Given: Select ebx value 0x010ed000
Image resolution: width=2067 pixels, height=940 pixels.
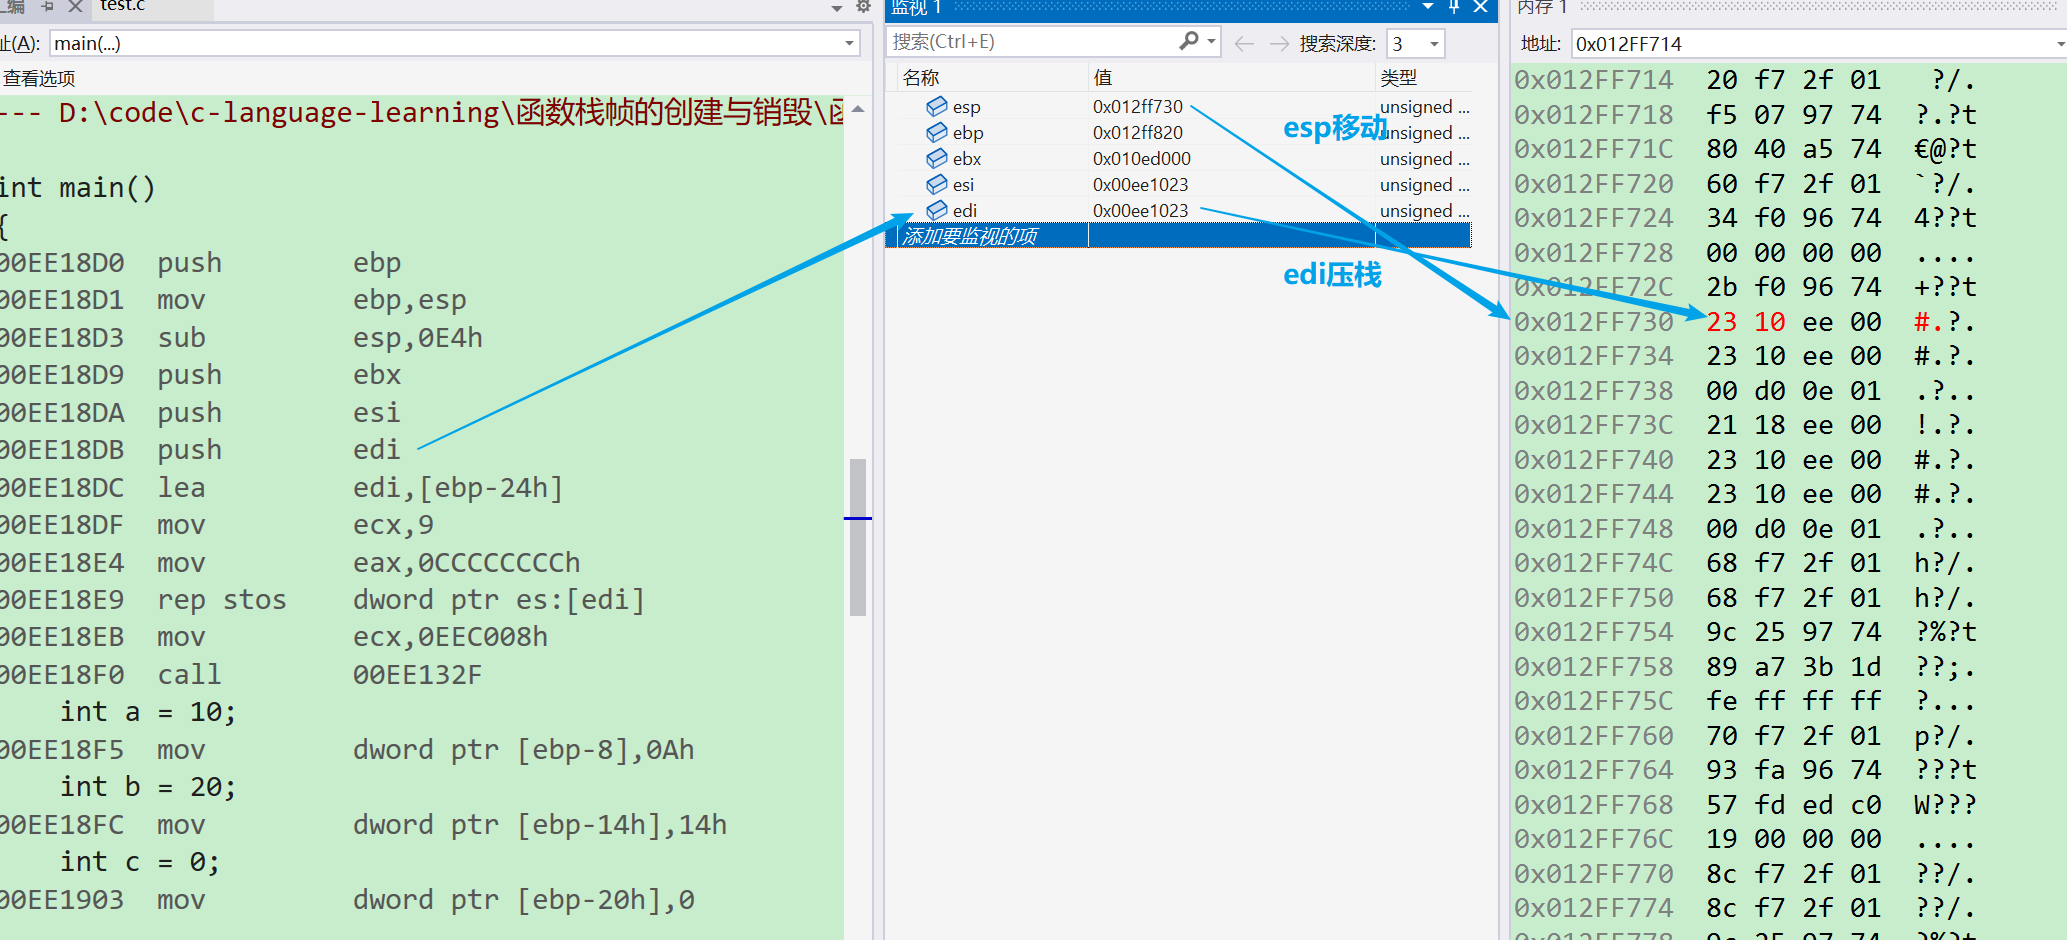Looking at the screenshot, I should click(1141, 158).
